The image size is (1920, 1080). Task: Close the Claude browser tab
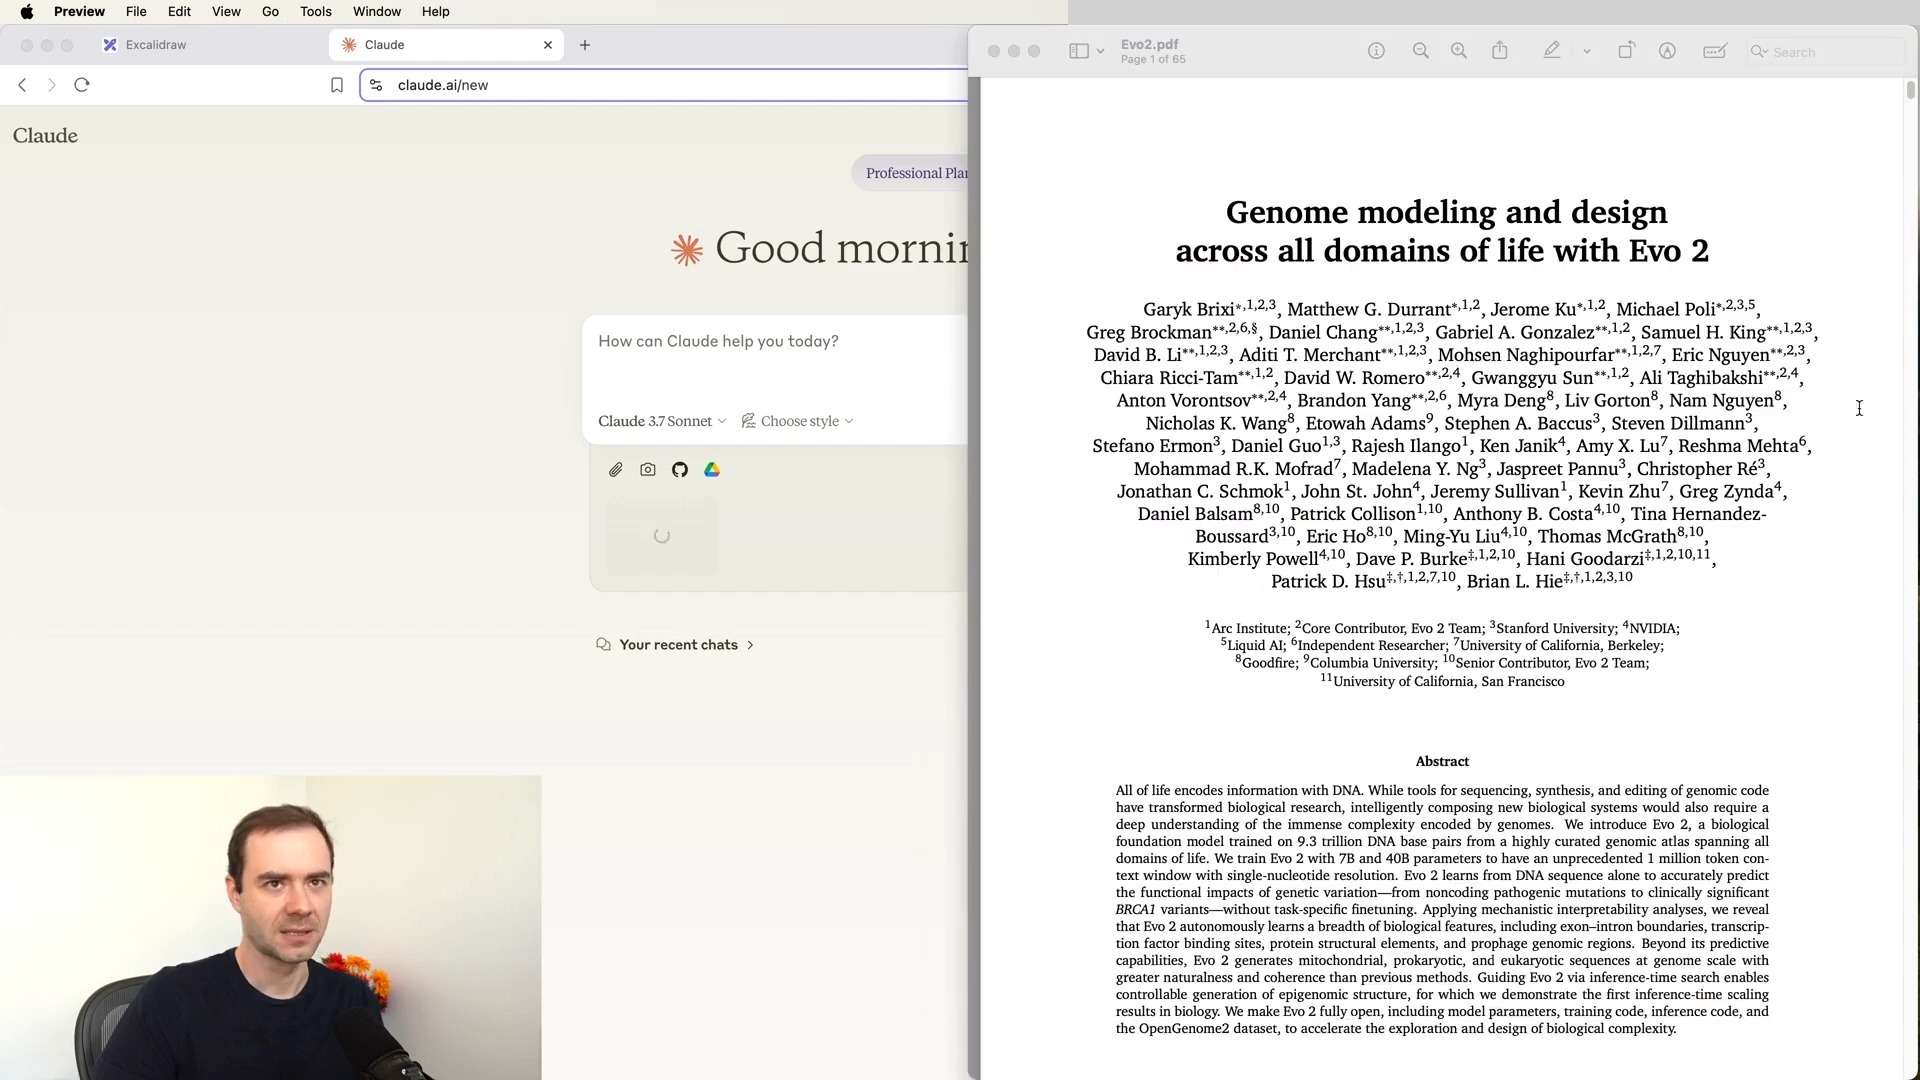click(548, 45)
